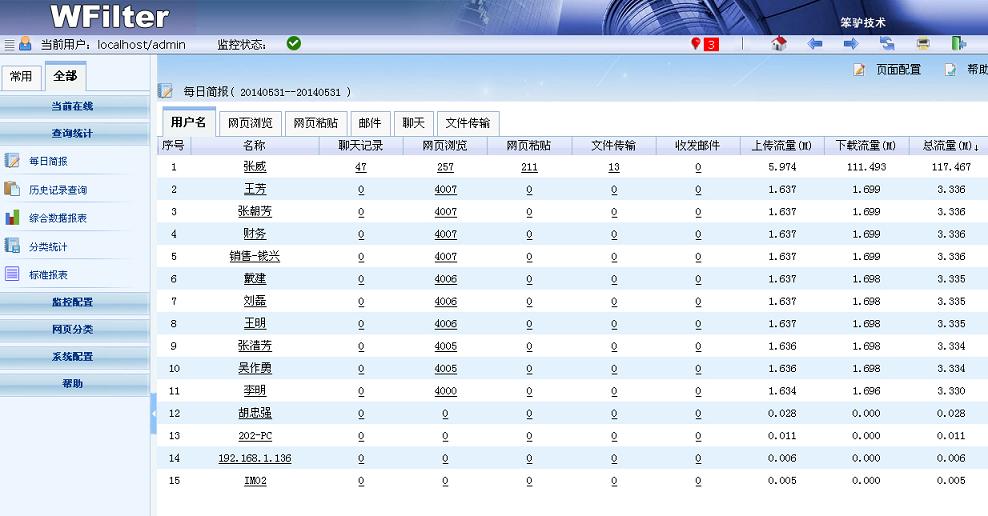Image resolution: width=988 pixels, height=516 pixels.
Task: Refresh the page using the sync icon
Action: [x=887, y=44]
